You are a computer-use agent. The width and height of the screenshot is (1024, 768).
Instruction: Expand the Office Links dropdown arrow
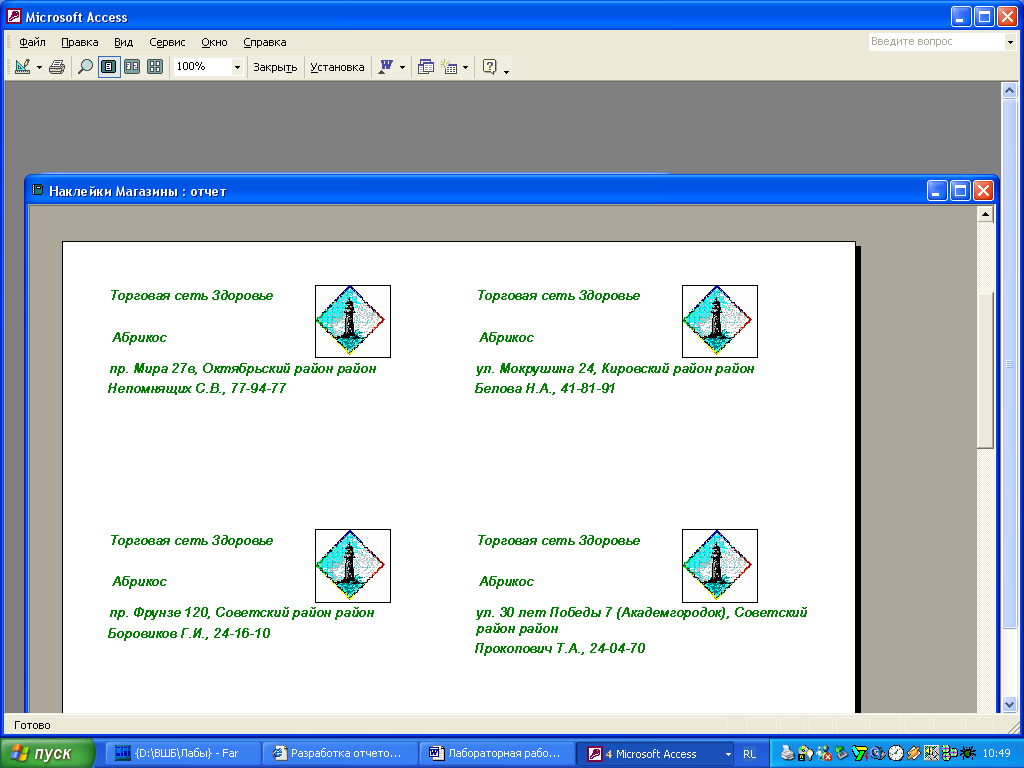pos(402,67)
